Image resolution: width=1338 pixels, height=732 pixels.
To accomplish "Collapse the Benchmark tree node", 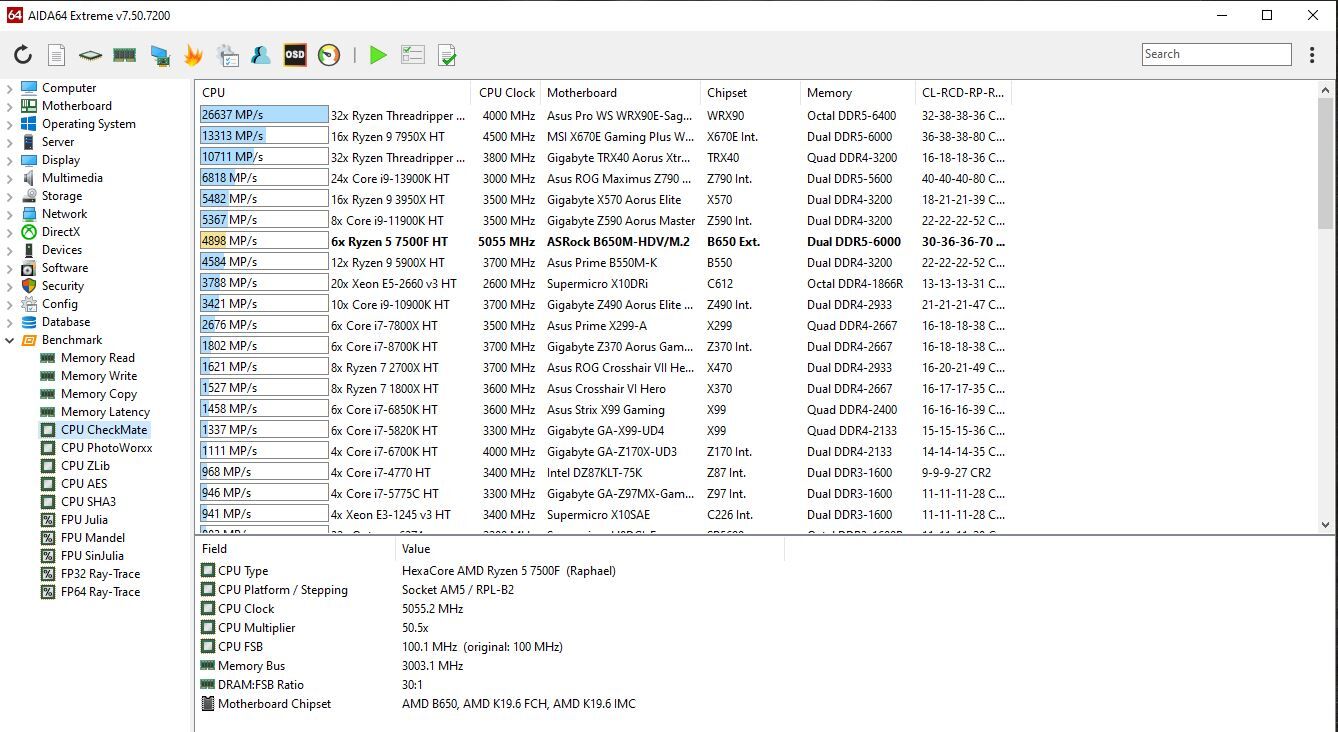I will tap(10, 340).
